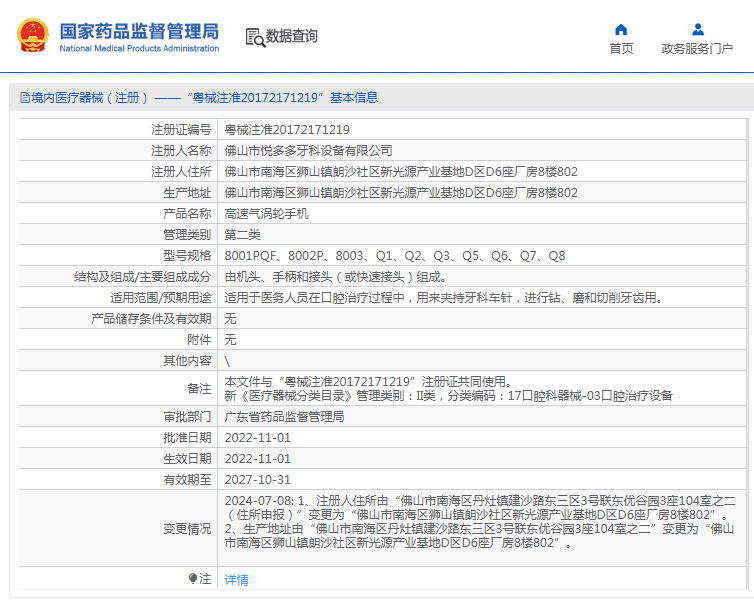Screen dimensions: 754x605
Task: Select 生效日期 value 2022-11-01
Action: click(258, 459)
